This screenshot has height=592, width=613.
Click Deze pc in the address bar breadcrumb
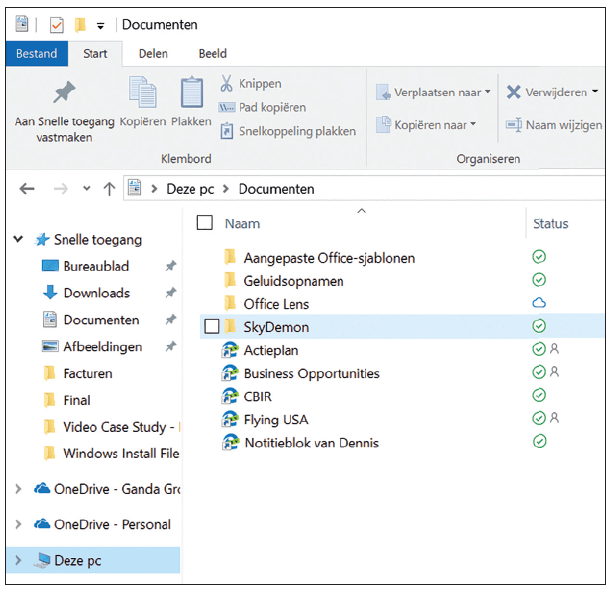[190, 189]
